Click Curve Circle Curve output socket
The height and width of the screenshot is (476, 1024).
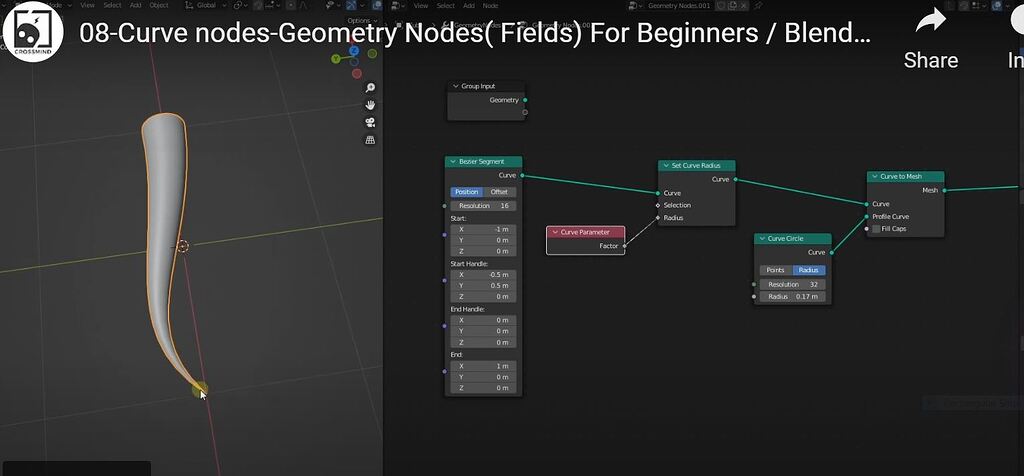pyautogui.click(x=831, y=252)
